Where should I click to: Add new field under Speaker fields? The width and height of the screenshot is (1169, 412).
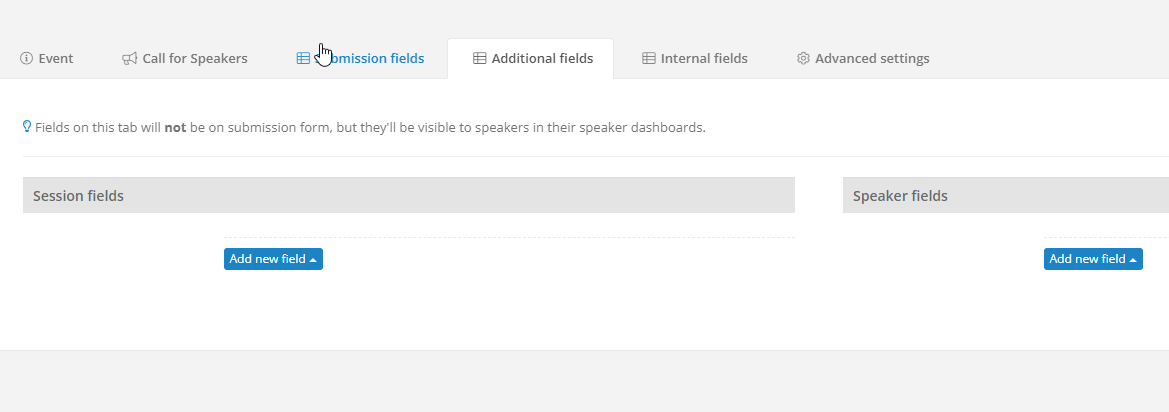[1093, 259]
